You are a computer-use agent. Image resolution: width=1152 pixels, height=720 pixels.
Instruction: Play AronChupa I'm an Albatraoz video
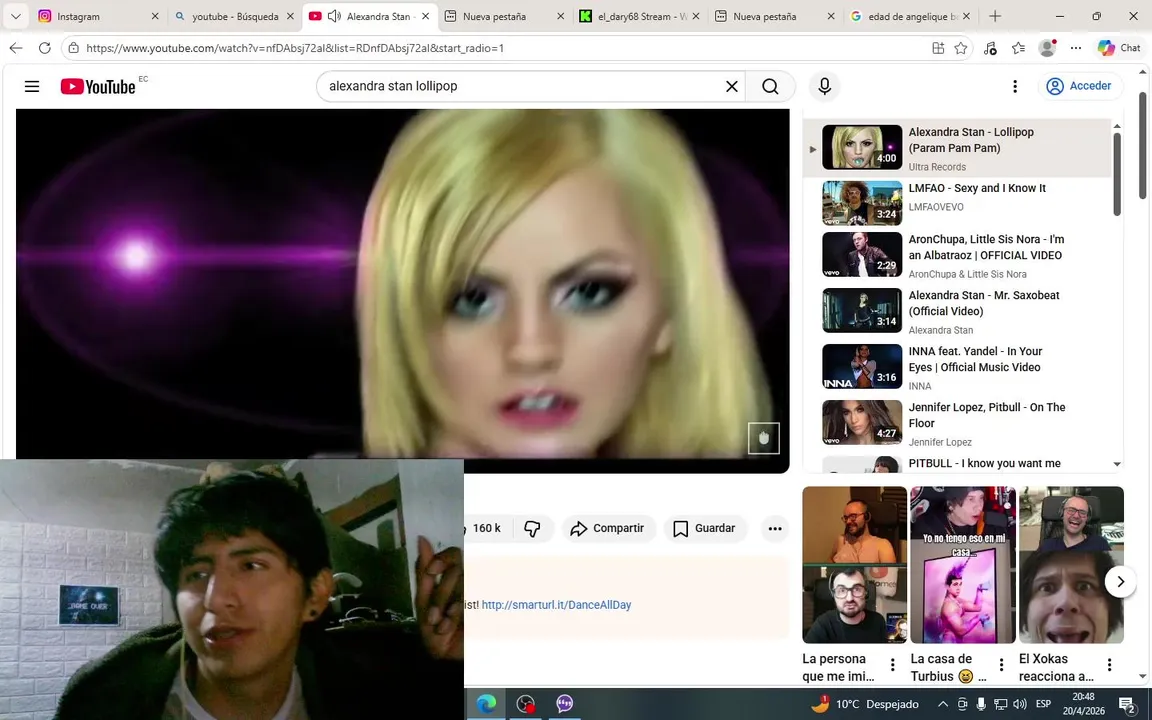point(957,255)
